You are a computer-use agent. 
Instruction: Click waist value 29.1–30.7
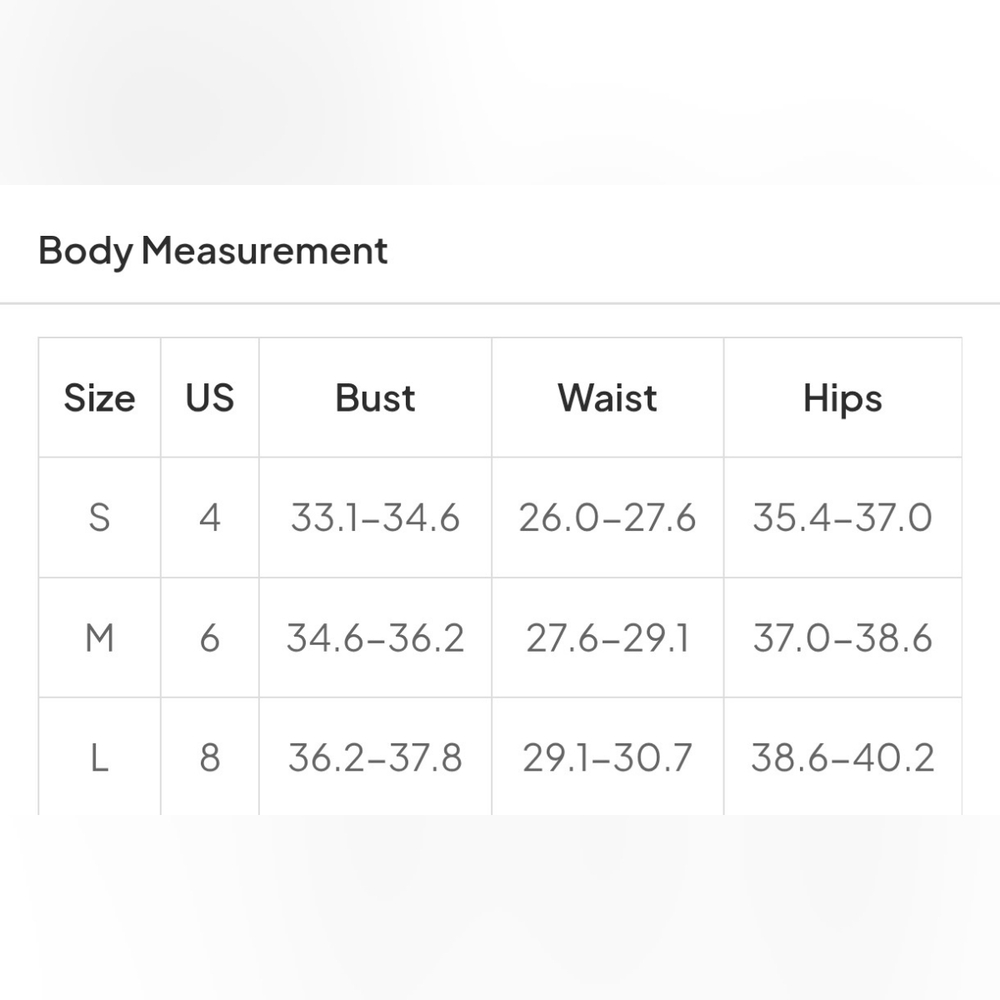[x=607, y=758]
